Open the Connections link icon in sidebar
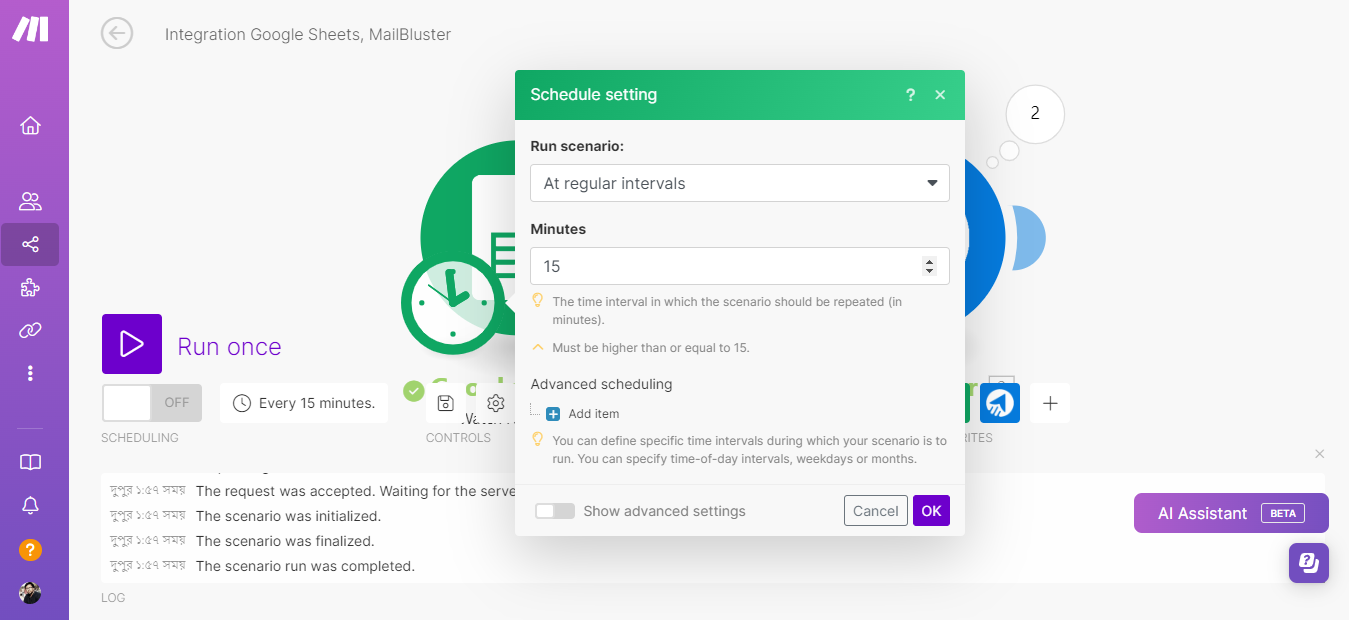Viewport: 1349px width, 620px height. [30, 331]
